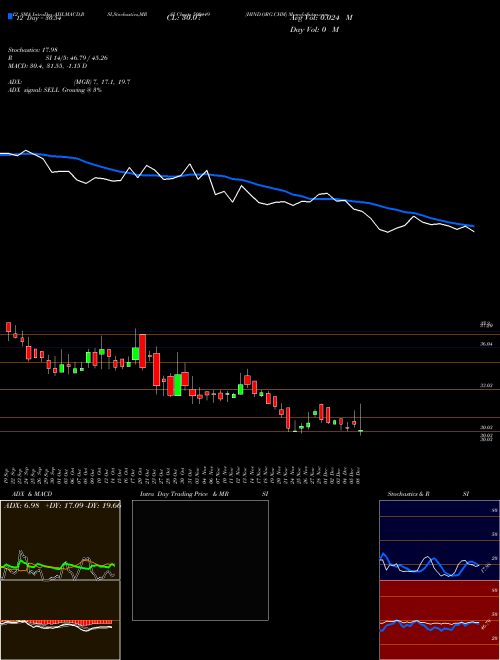
Task: Click the ADX signal: SELL text
Action: [55, 90]
